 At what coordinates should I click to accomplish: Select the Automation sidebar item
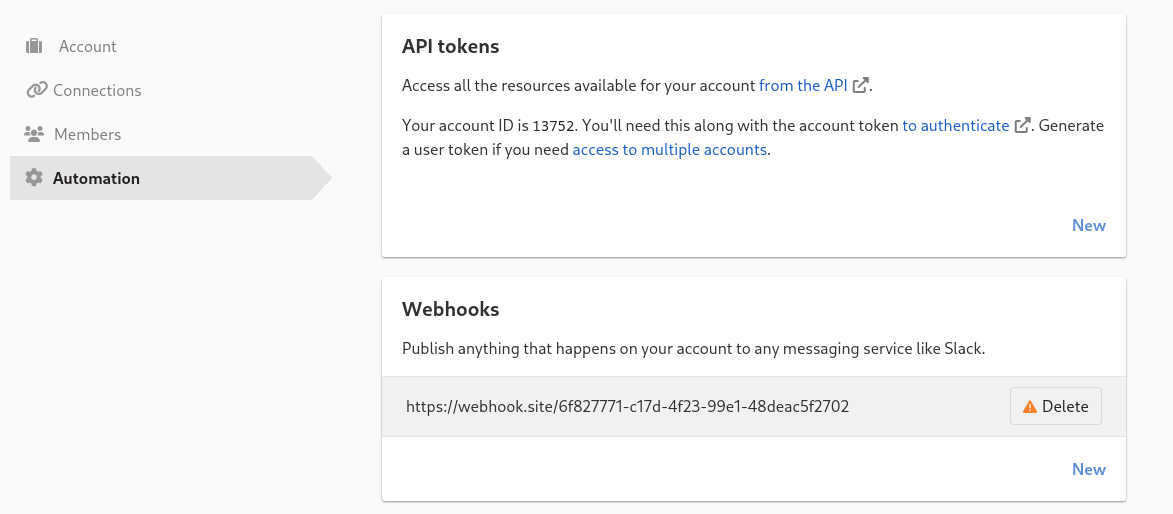tap(96, 178)
